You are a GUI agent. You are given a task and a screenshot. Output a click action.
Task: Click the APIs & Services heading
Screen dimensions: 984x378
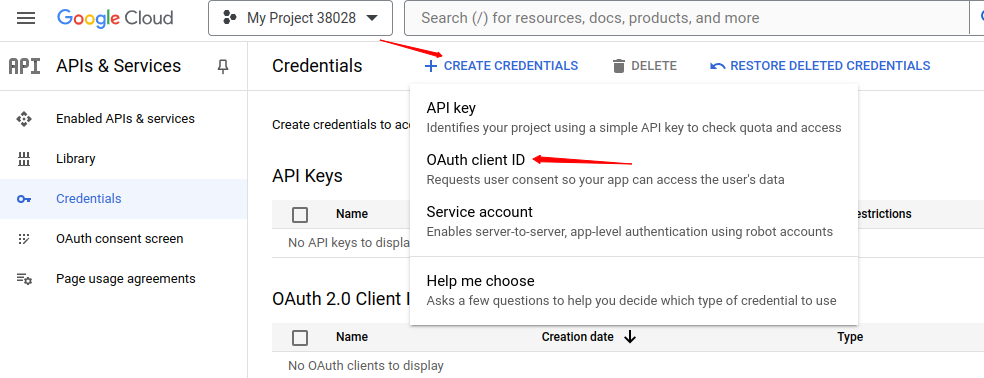[x=119, y=66]
